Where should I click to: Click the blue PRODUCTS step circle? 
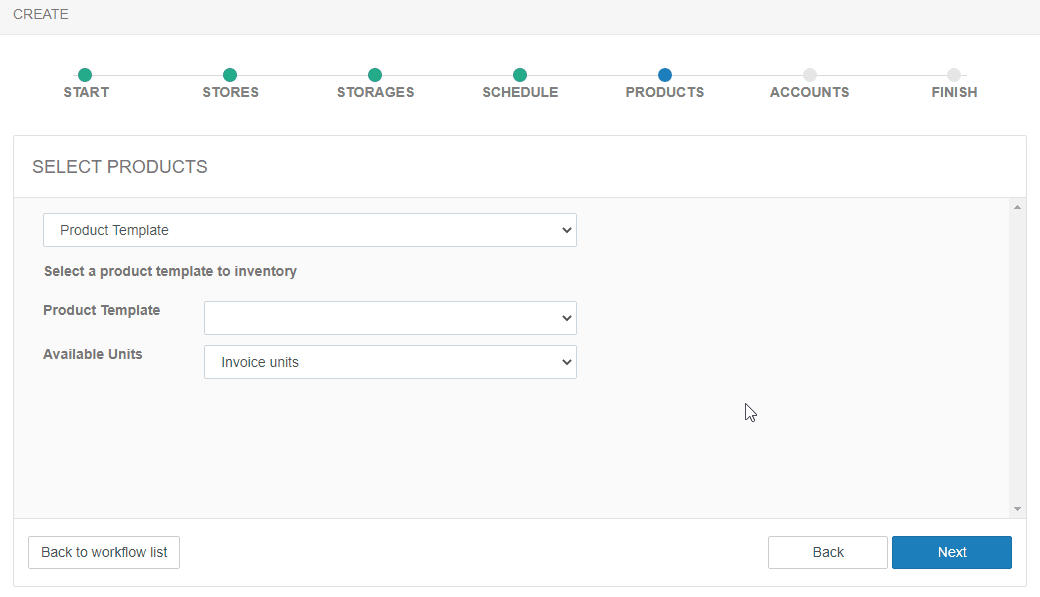tap(665, 75)
